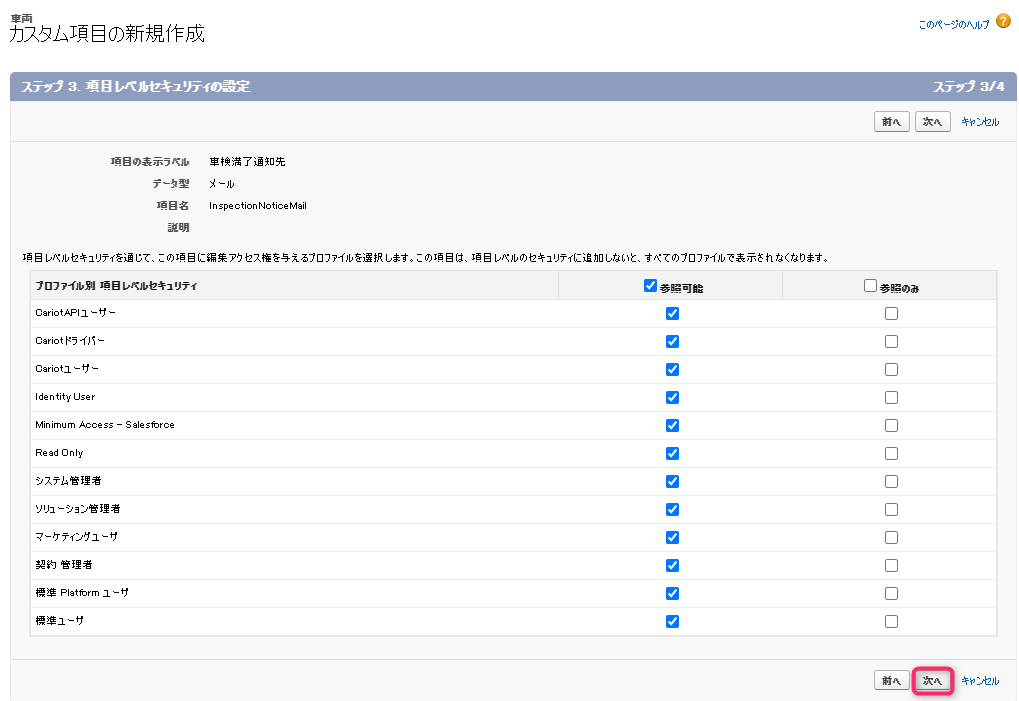The height and width of the screenshot is (701, 1019).
Task: Uncheck 参照可能 for マーケティングユーザ
Action: coord(672,537)
